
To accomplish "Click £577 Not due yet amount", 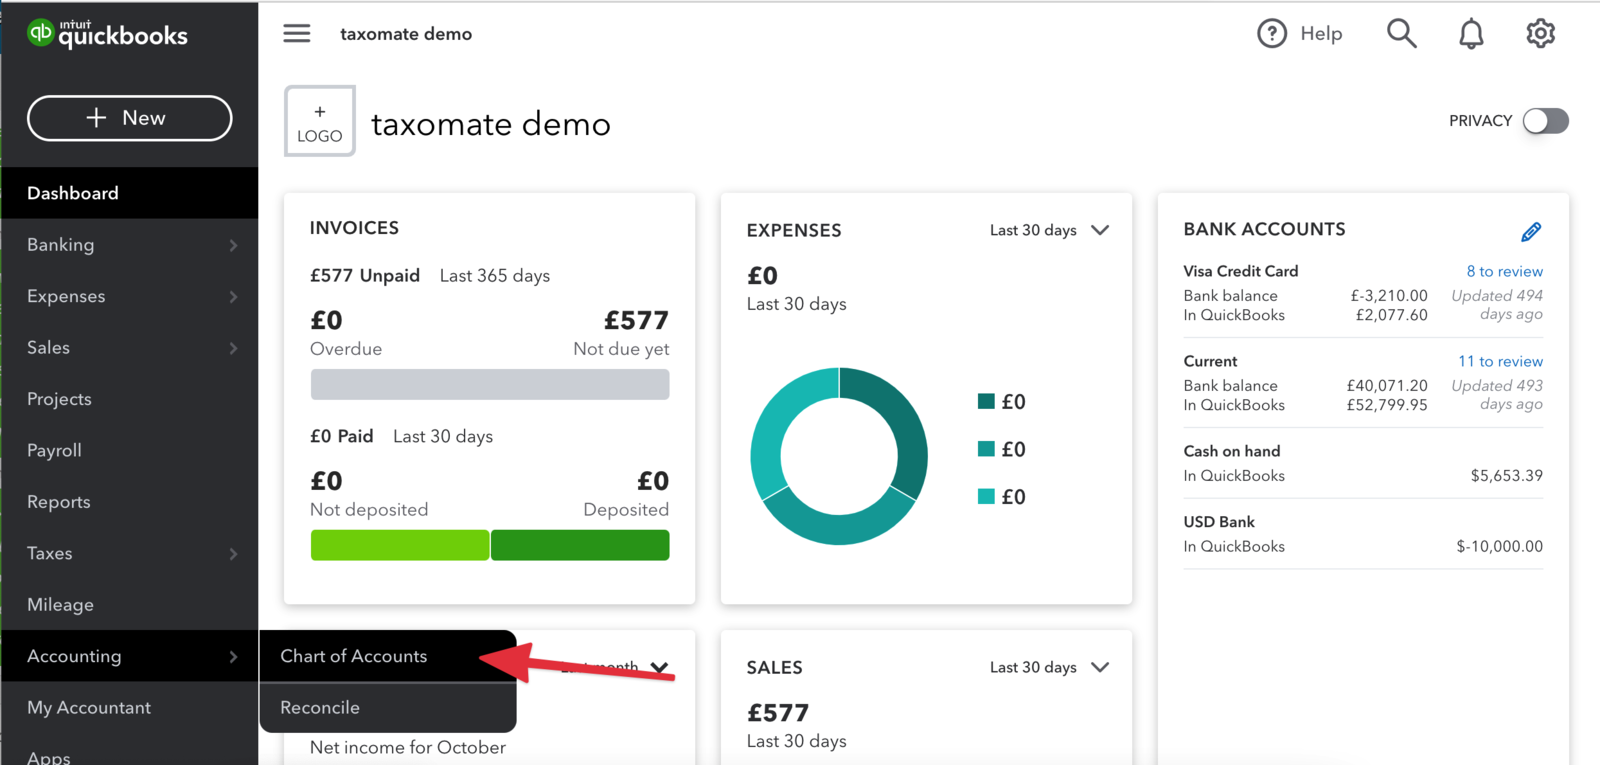I will click(x=636, y=320).
